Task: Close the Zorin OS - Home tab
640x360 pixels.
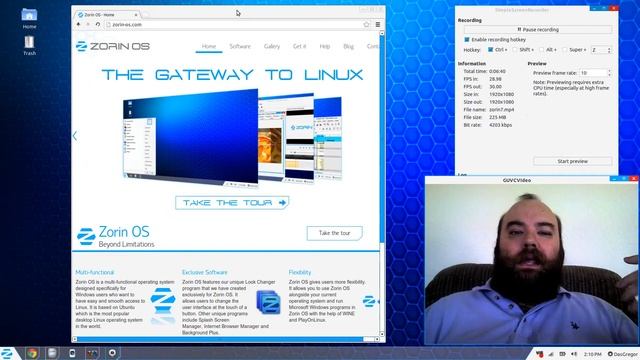Action: (136, 15)
